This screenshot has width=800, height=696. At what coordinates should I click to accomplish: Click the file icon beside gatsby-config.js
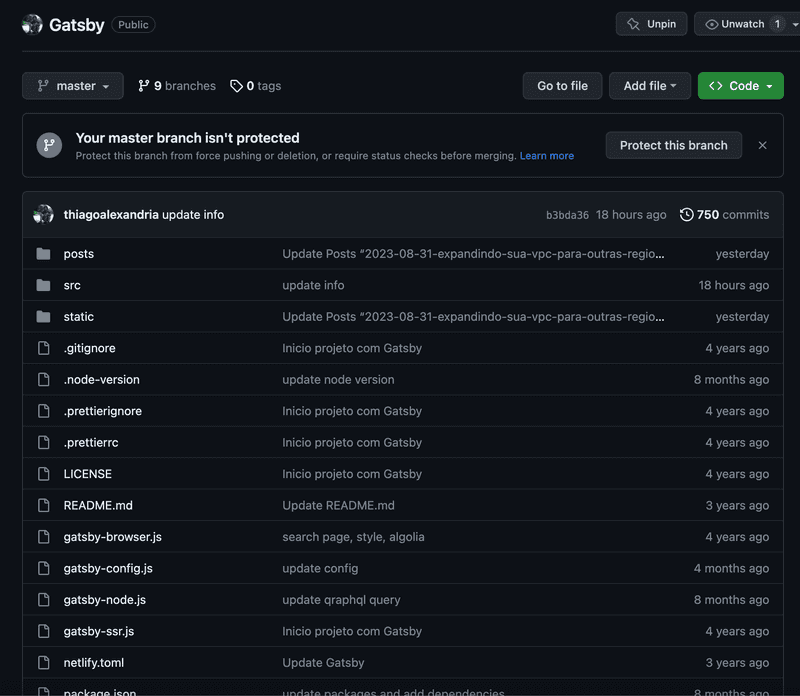pos(44,568)
